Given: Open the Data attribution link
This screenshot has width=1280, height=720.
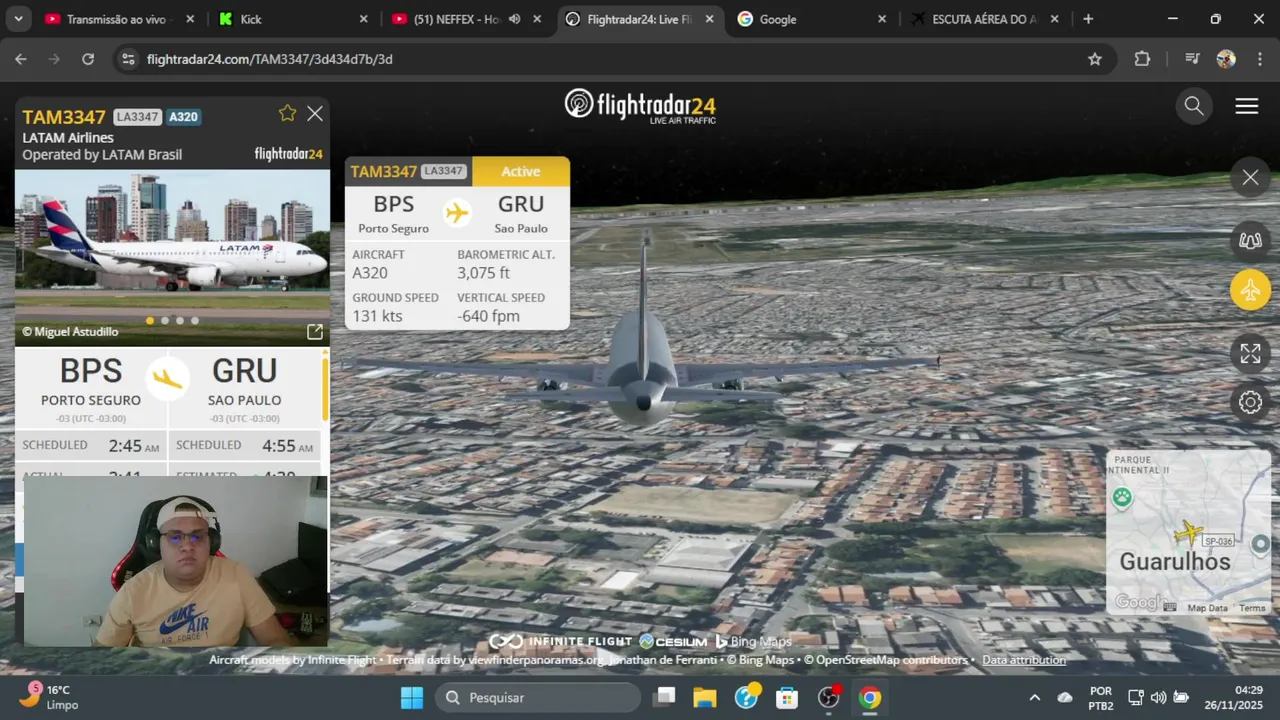Looking at the screenshot, I should 1024,660.
